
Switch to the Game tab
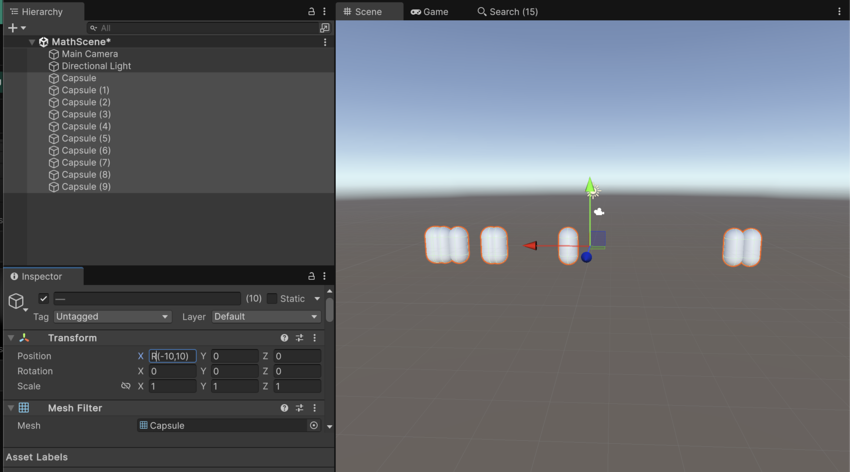coord(429,12)
